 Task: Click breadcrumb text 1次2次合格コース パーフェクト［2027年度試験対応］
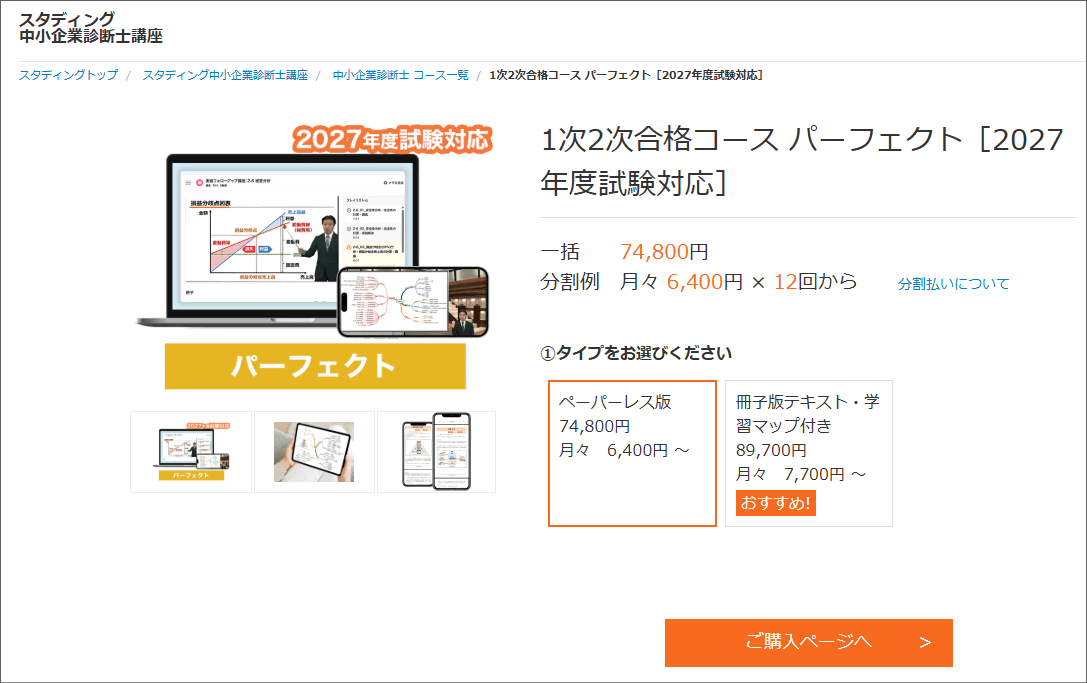(x=627, y=75)
